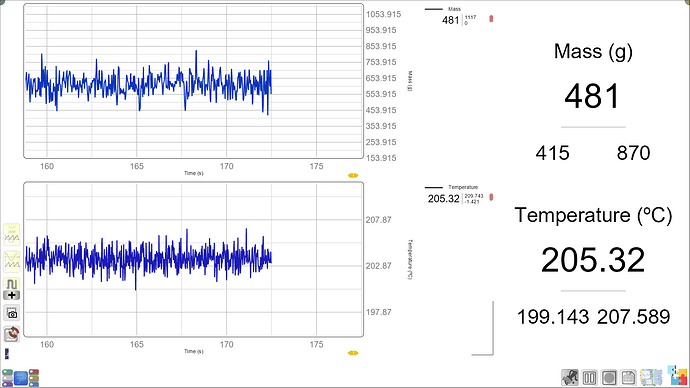Click the Temperature legend line color swatch
690x388 pixels.
pyautogui.click(x=433, y=187)
